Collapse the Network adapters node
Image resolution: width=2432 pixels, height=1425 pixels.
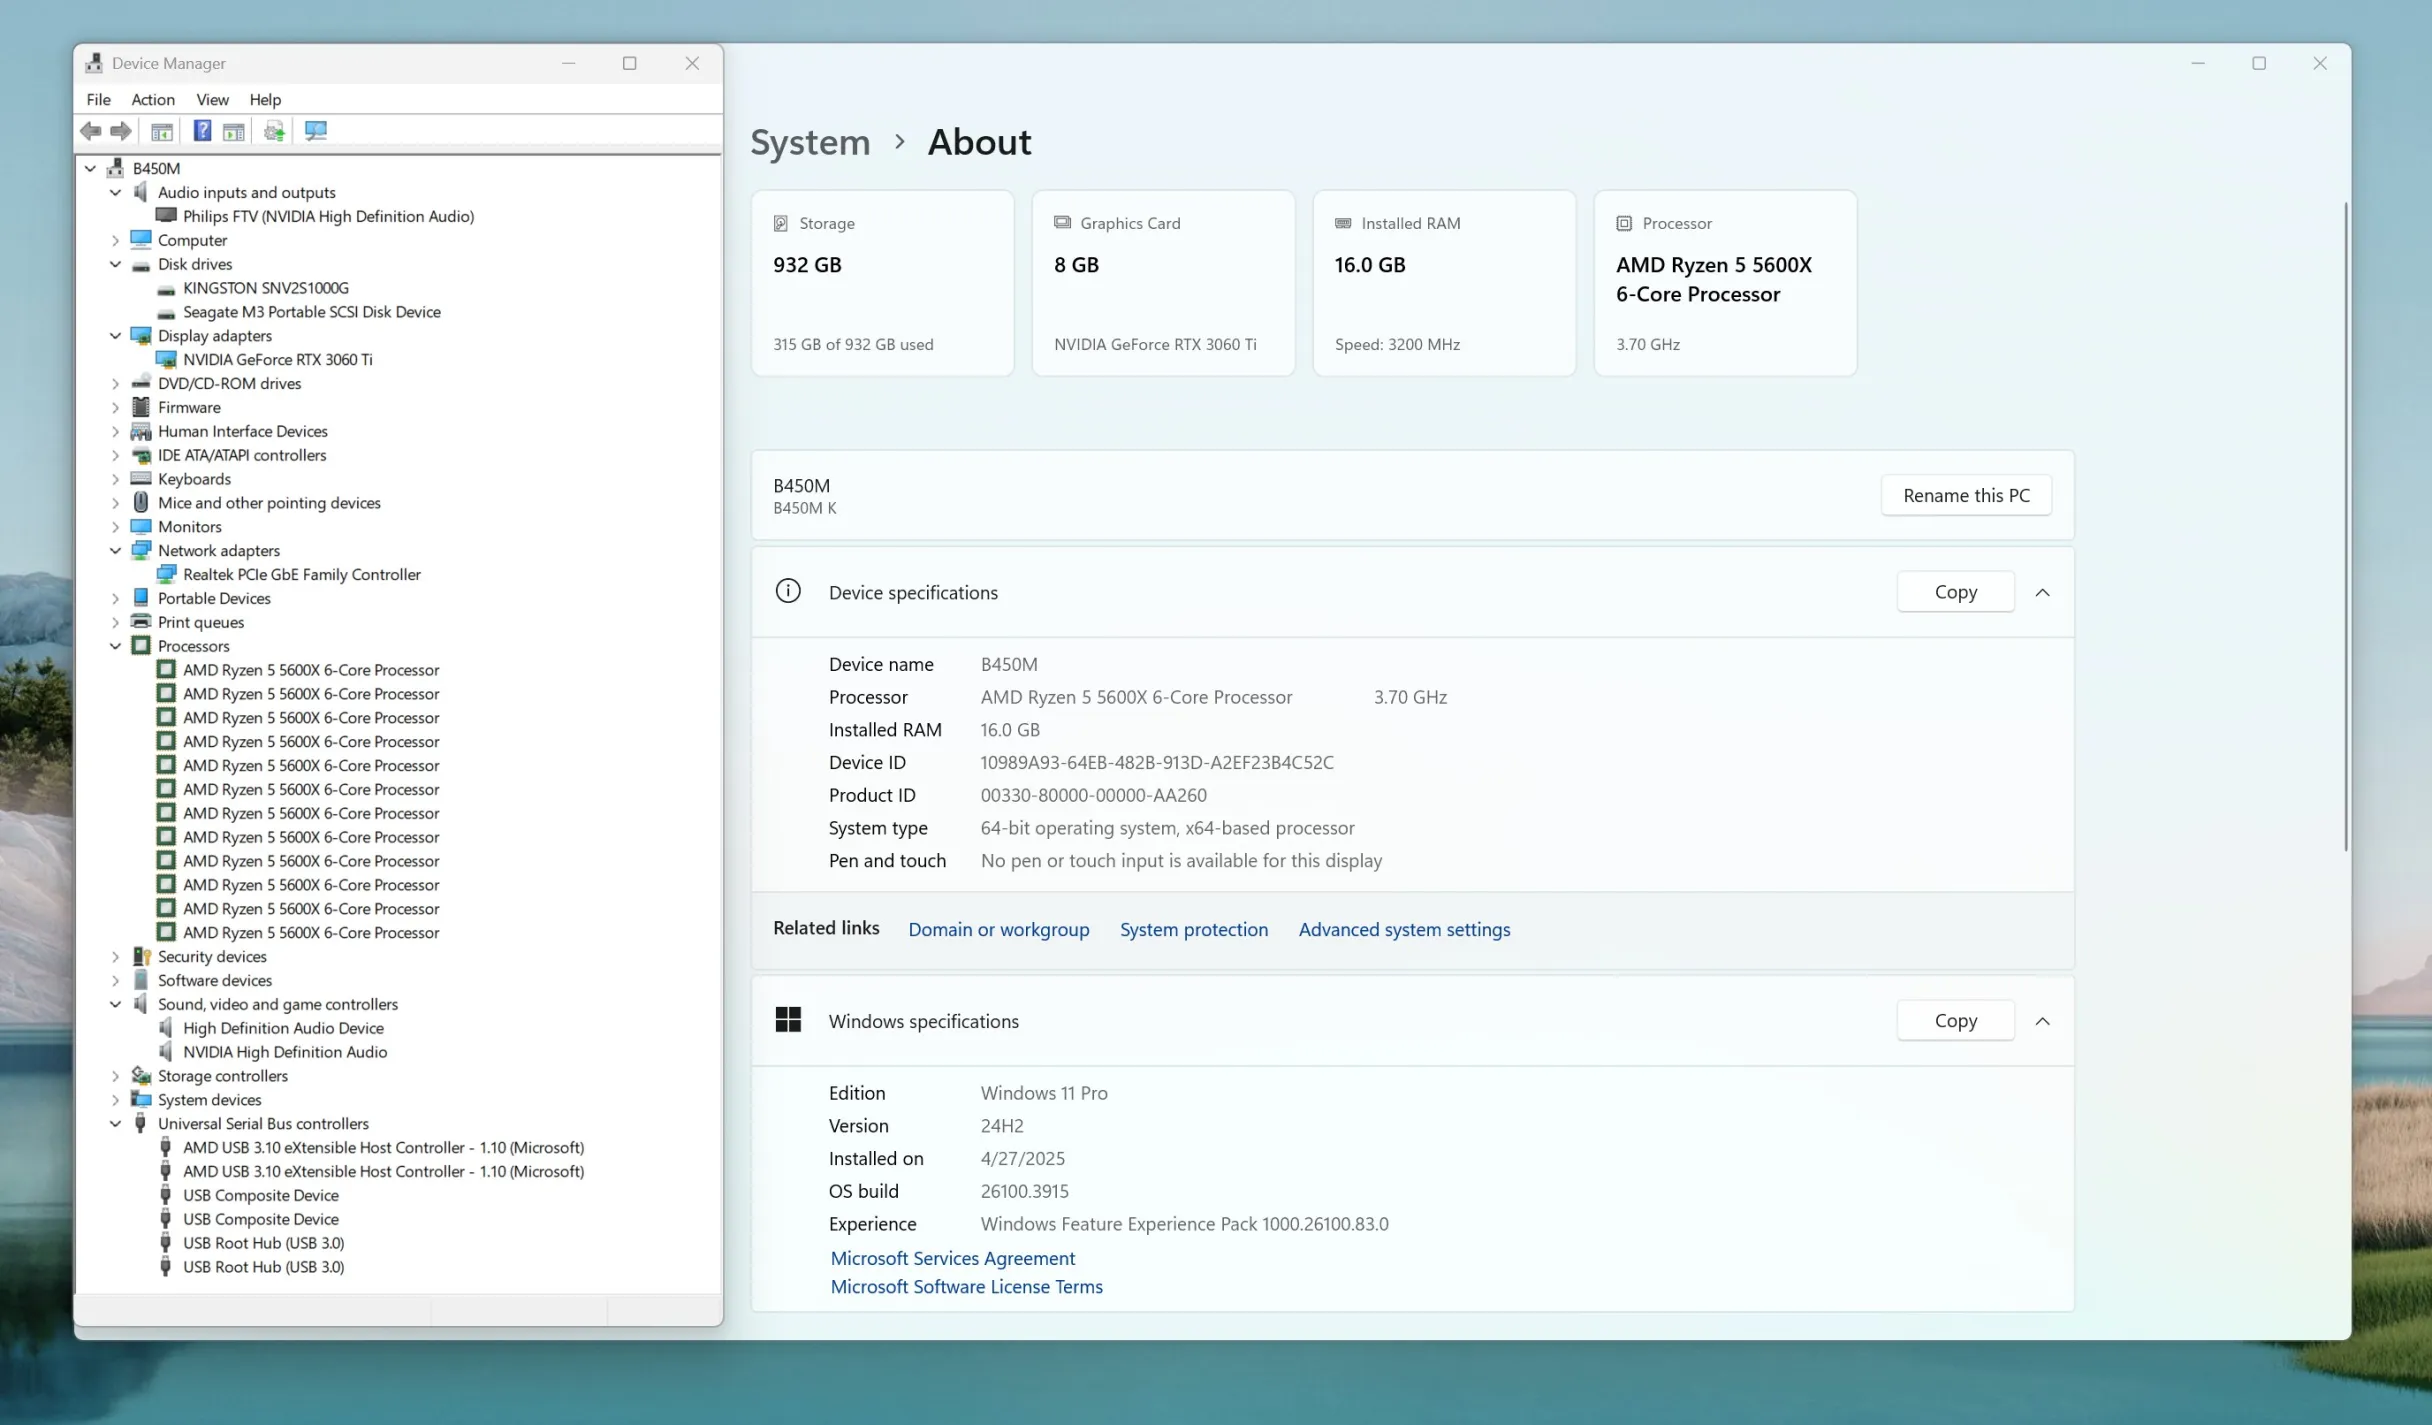115,551
